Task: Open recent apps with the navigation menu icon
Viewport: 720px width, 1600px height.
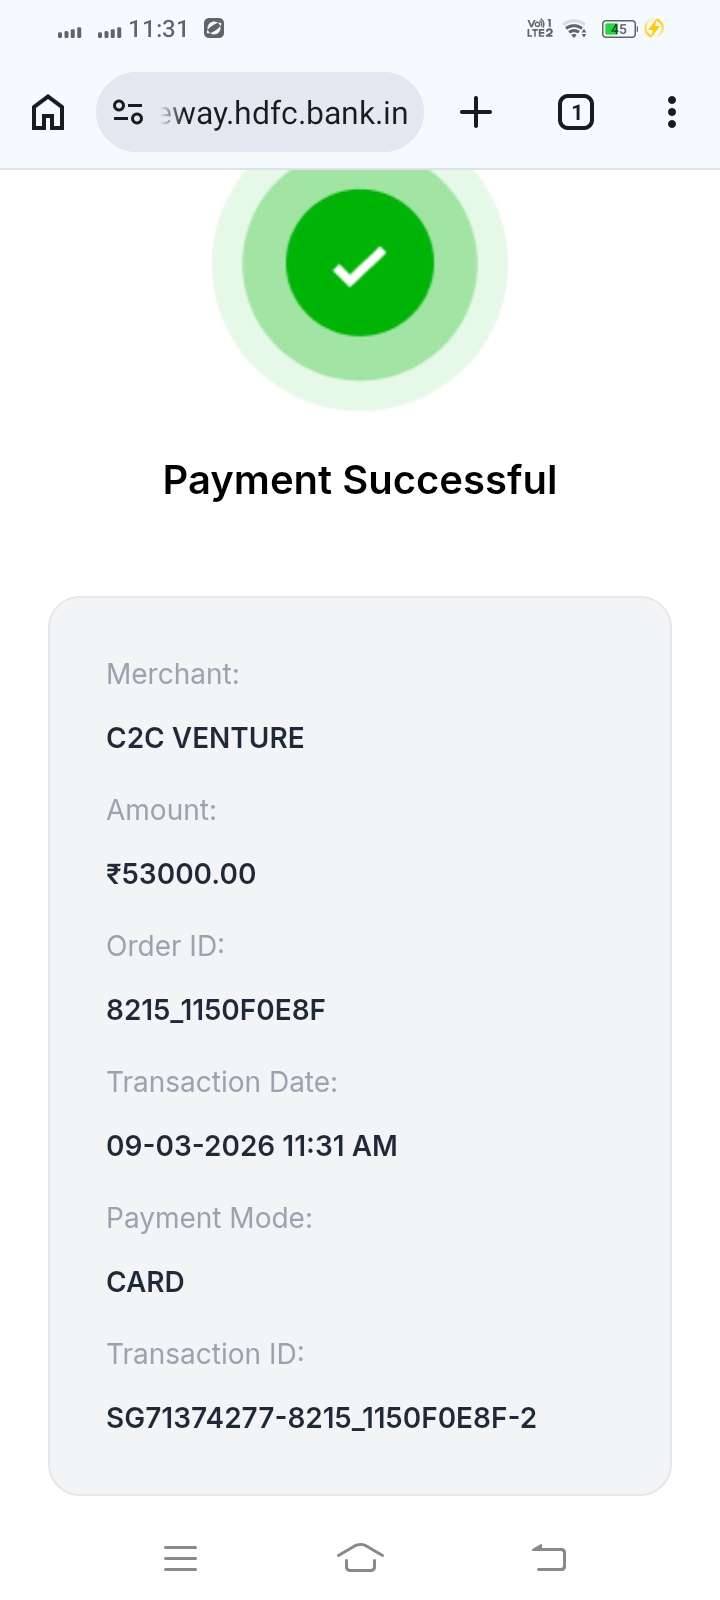Action: coord(180,1558)
